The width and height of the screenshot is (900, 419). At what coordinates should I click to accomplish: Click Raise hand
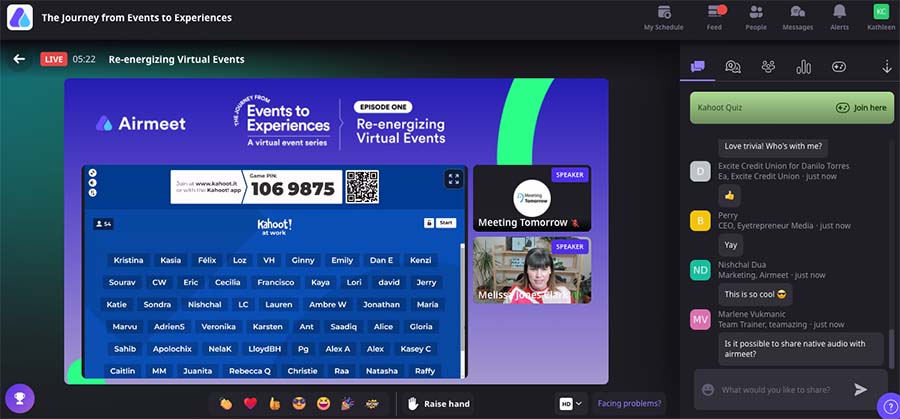pyautogui.click(x=439, y=404)
